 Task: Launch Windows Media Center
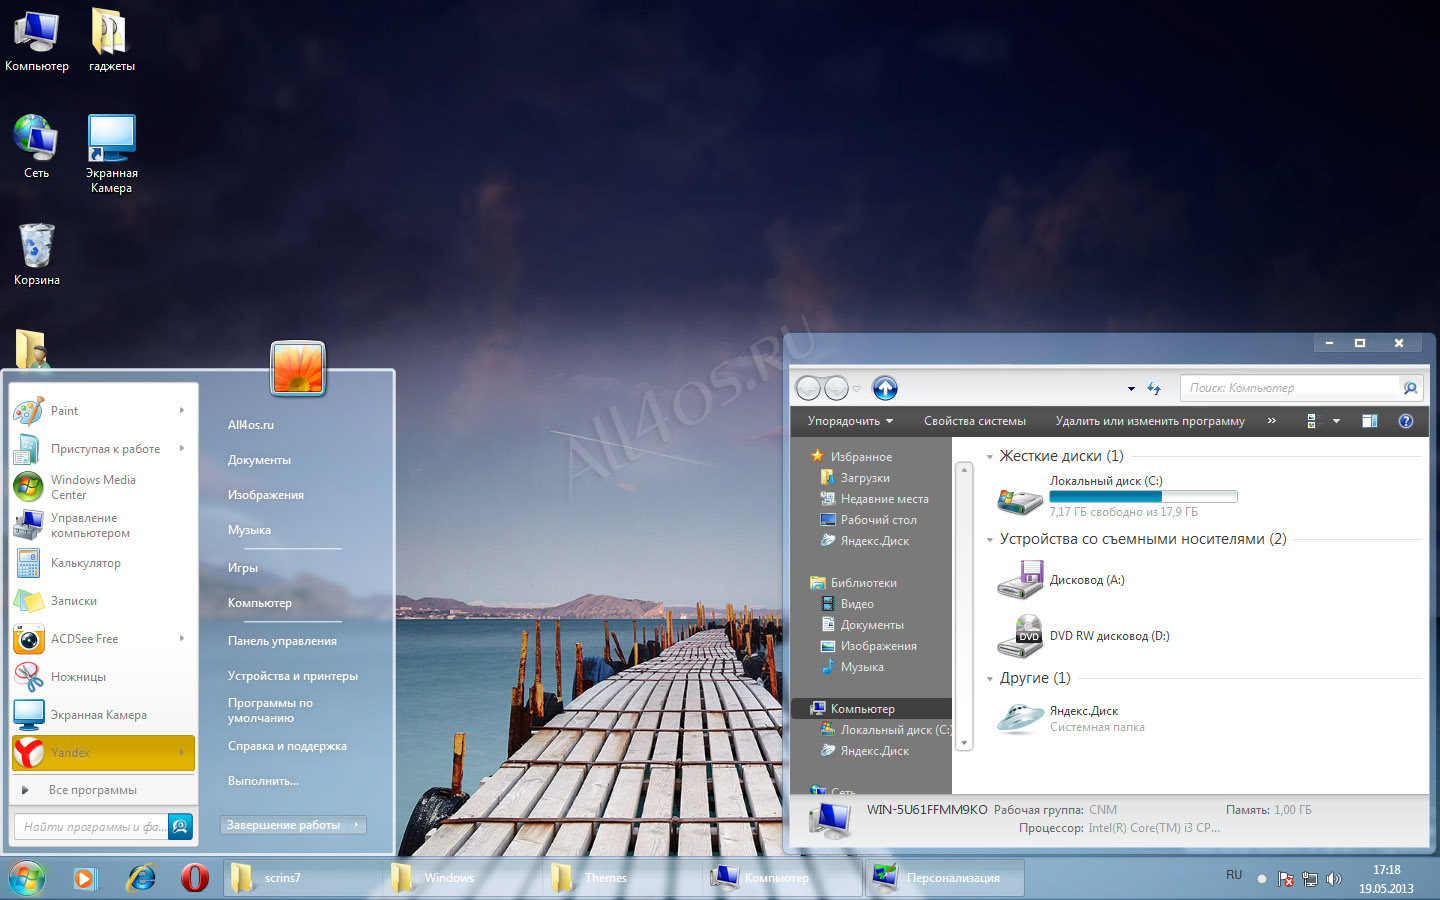[x=103, y=487]
